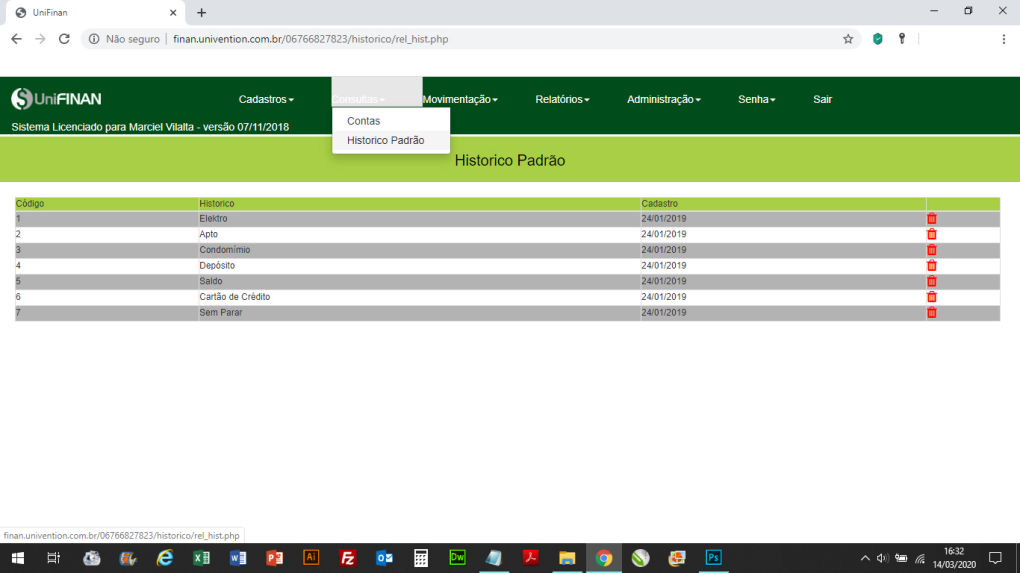Launch FileZilla from the taskbar
Image resolution: width=1020 pixels, height=573 pixels.
[347, 558]
